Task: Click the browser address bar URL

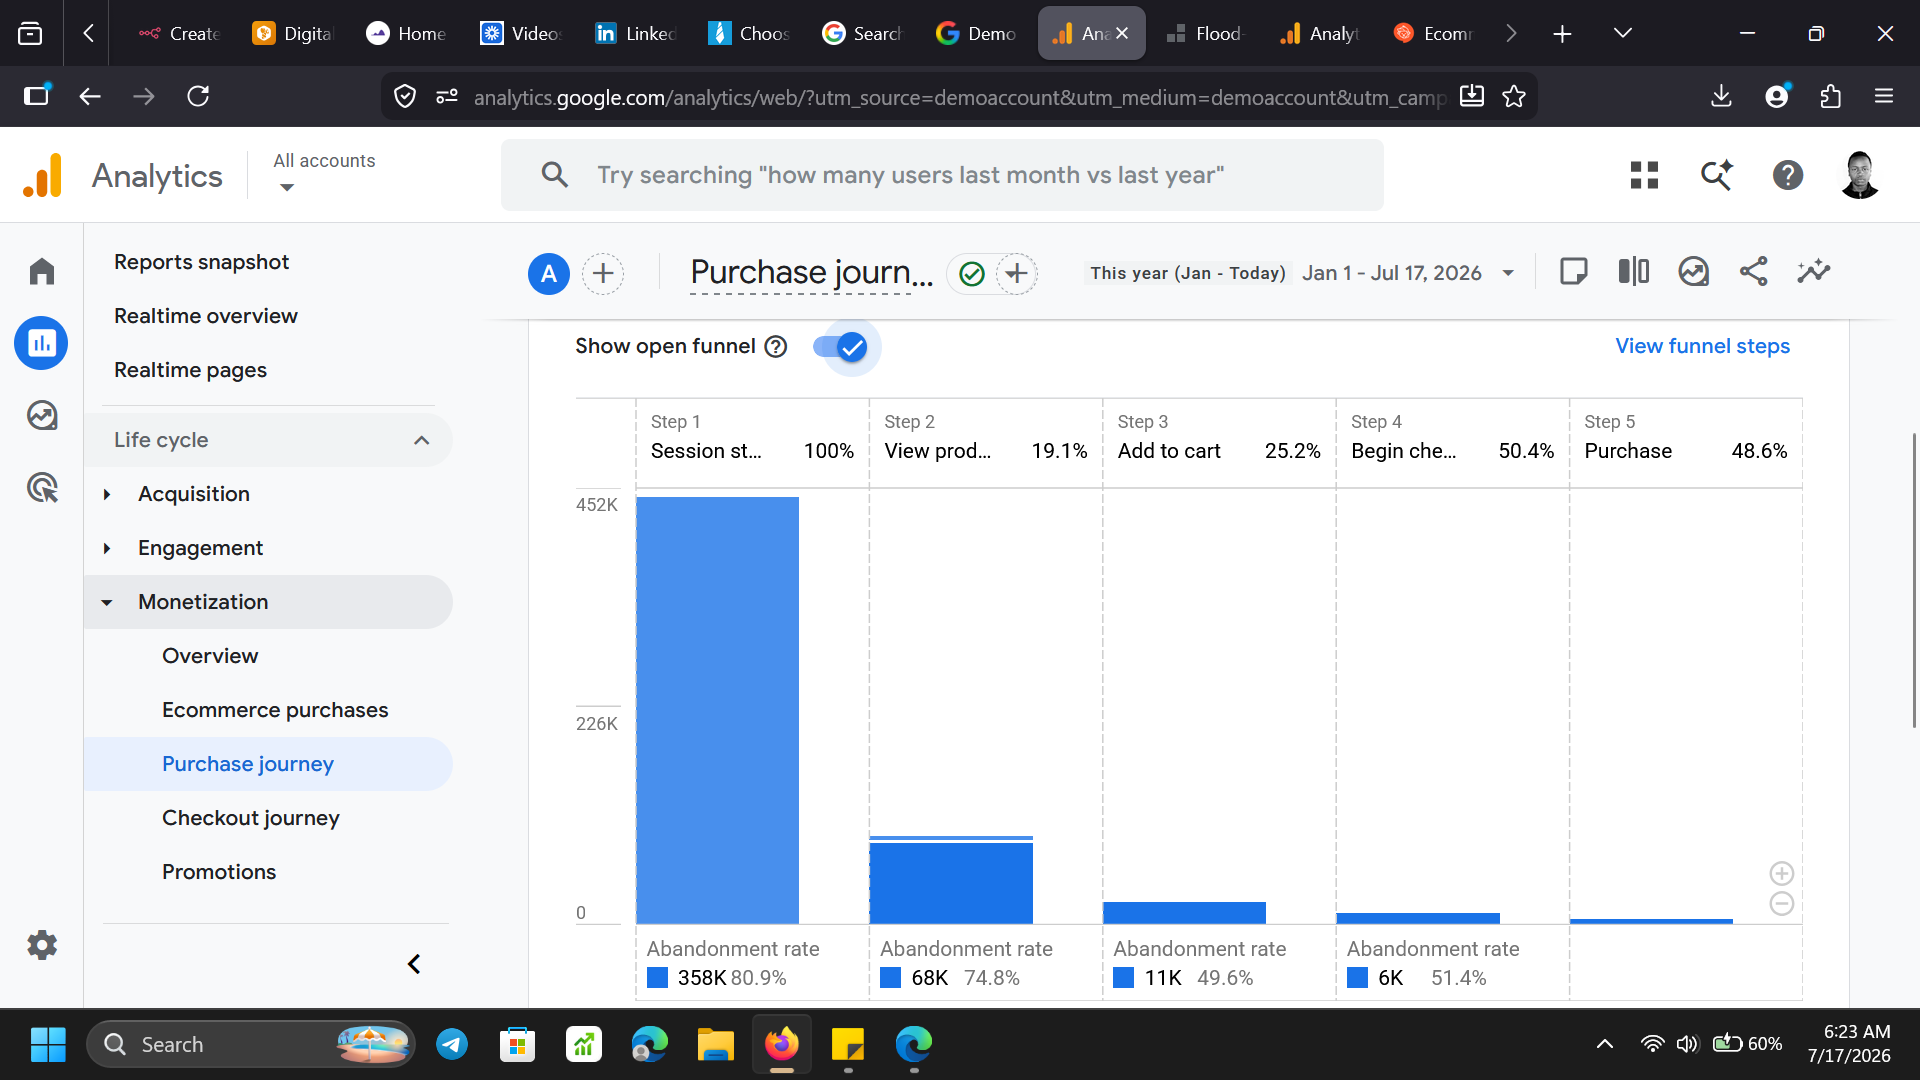Action: pos(958,96)
